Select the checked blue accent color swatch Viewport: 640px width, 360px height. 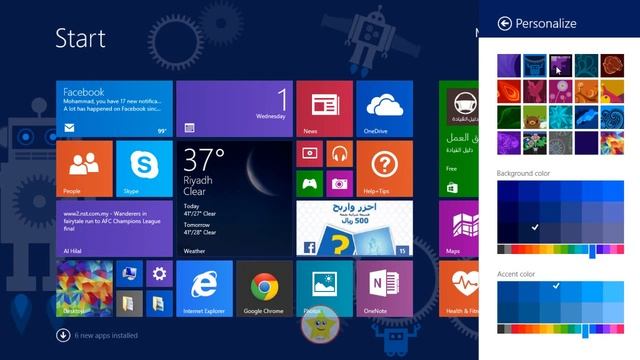550,291
